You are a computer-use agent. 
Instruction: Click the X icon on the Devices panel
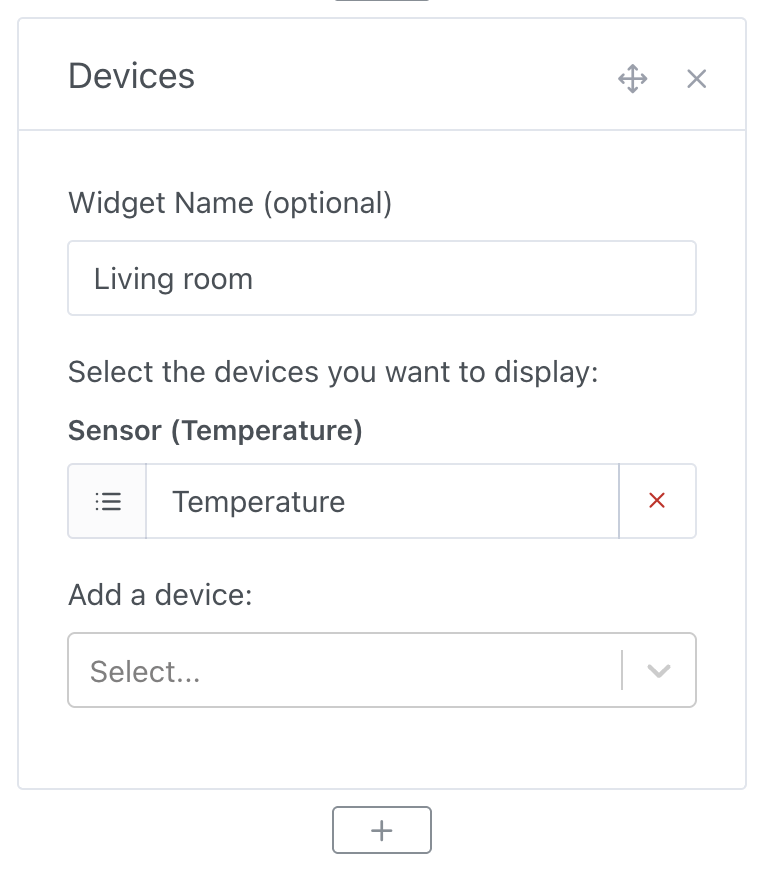(696, 78)
